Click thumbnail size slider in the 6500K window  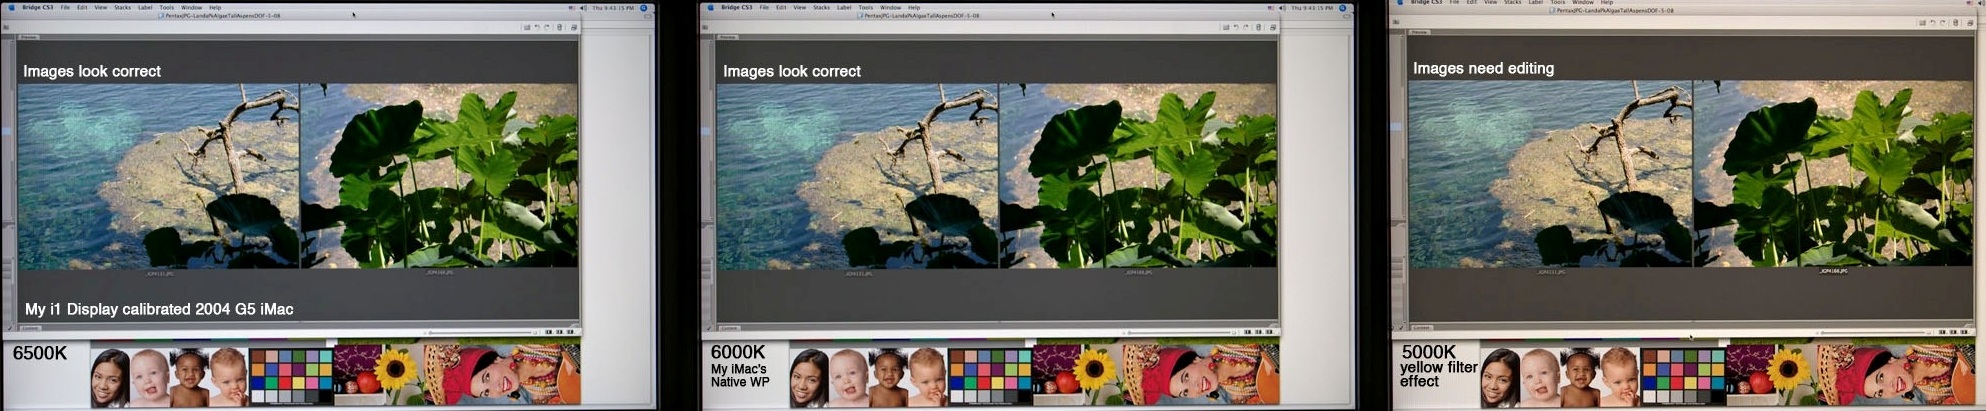pos(480,332)
